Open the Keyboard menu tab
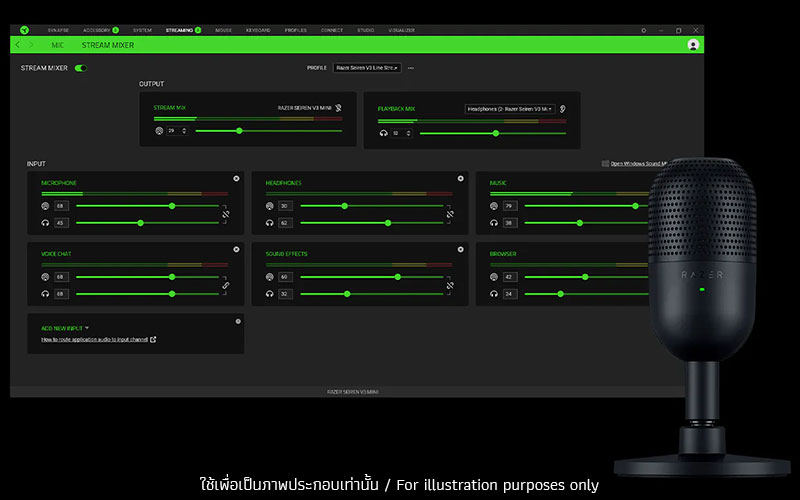The image size is (800, 500). coord(258,30)
